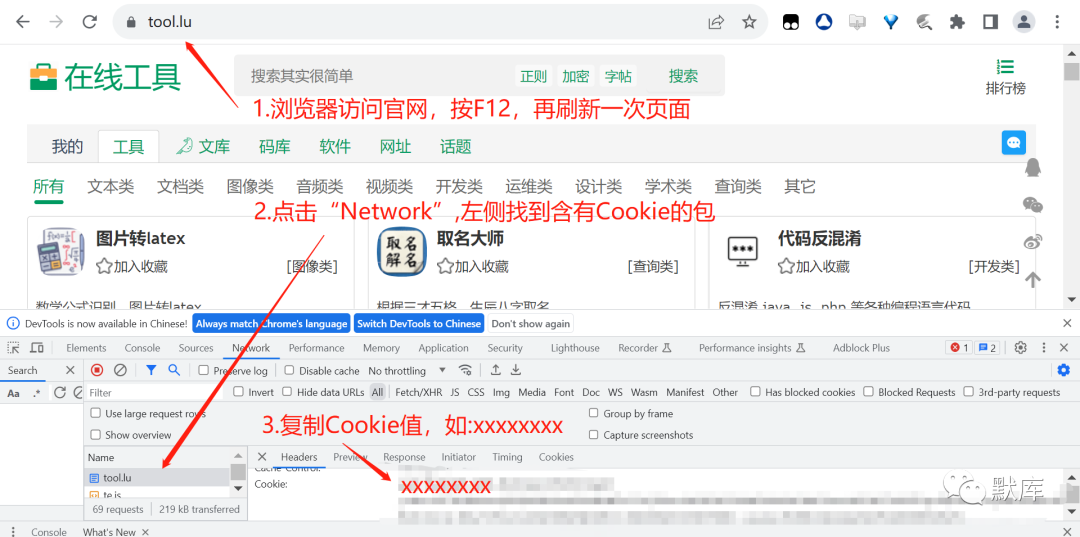Click the 正则 search option
The width and height of the screenshot is (1080, 537).
533,76
